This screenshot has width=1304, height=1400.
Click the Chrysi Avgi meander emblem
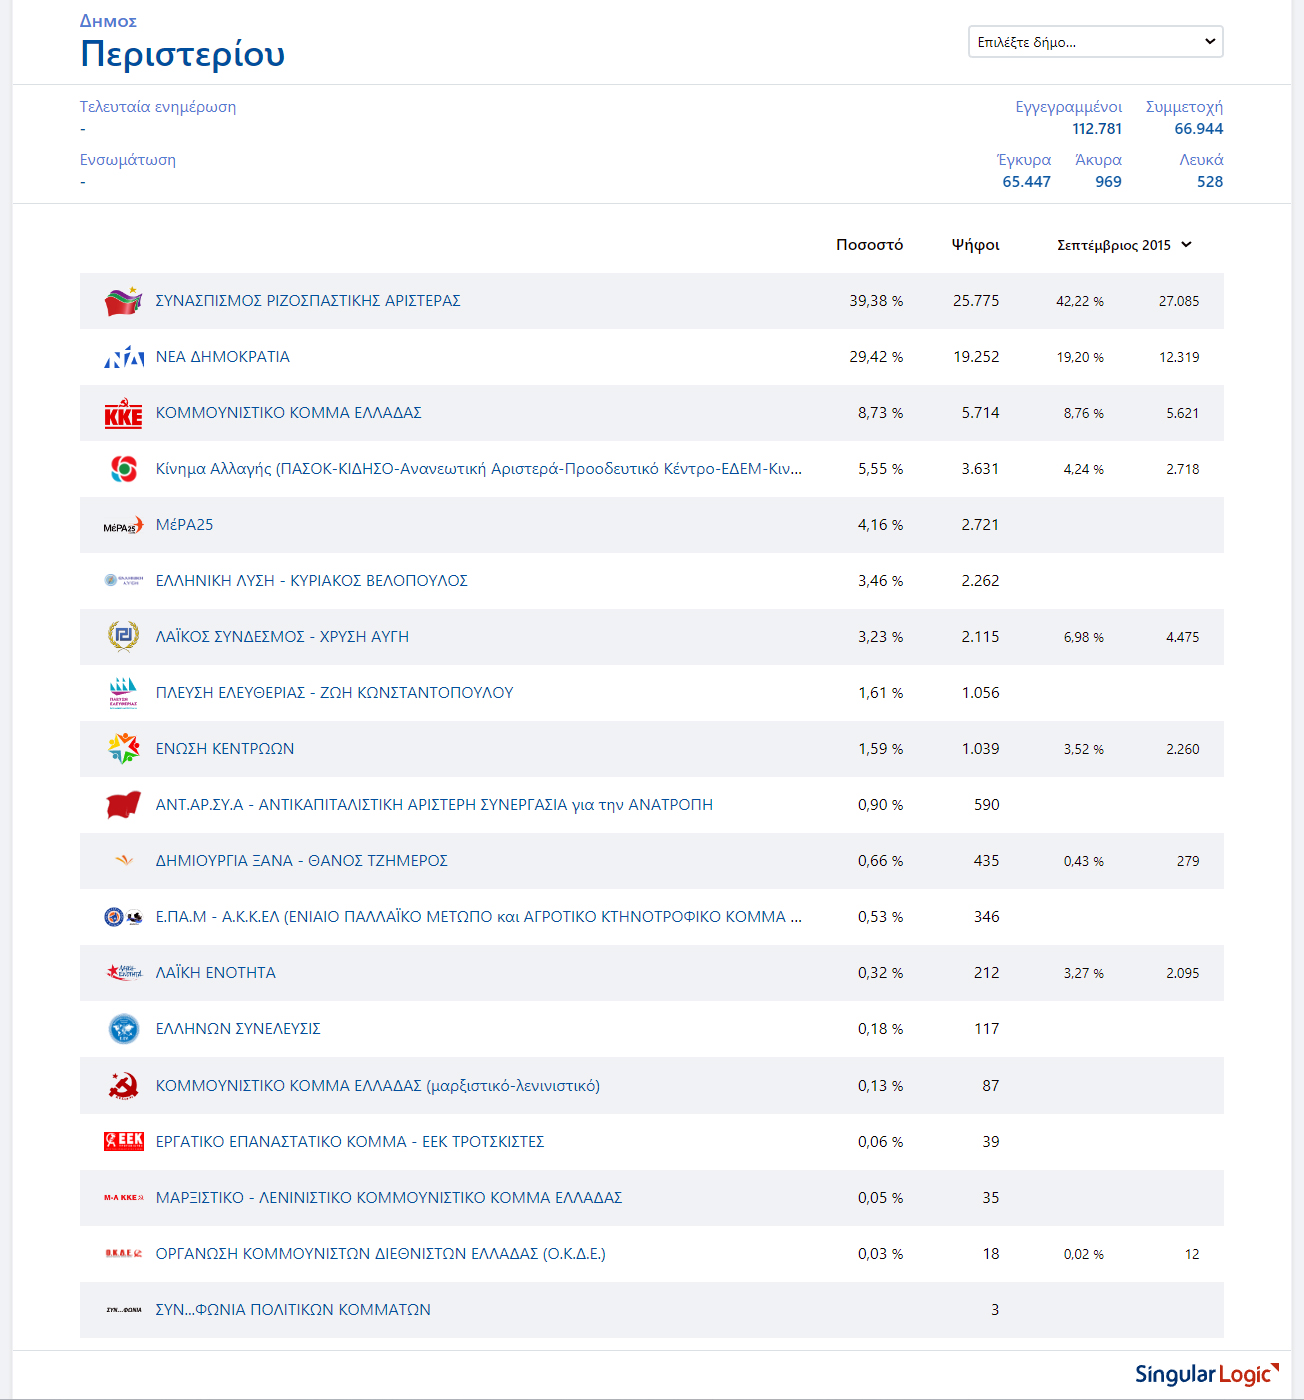coord(123,637)
